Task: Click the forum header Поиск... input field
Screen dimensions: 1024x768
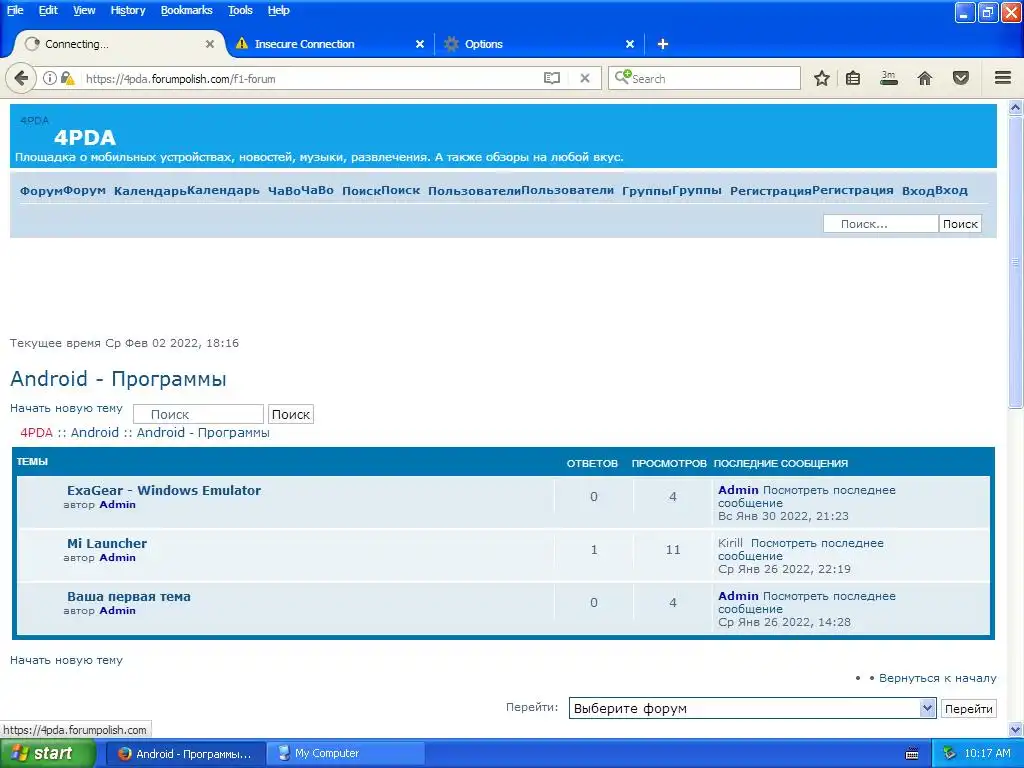Action: (x=880, y=224)
